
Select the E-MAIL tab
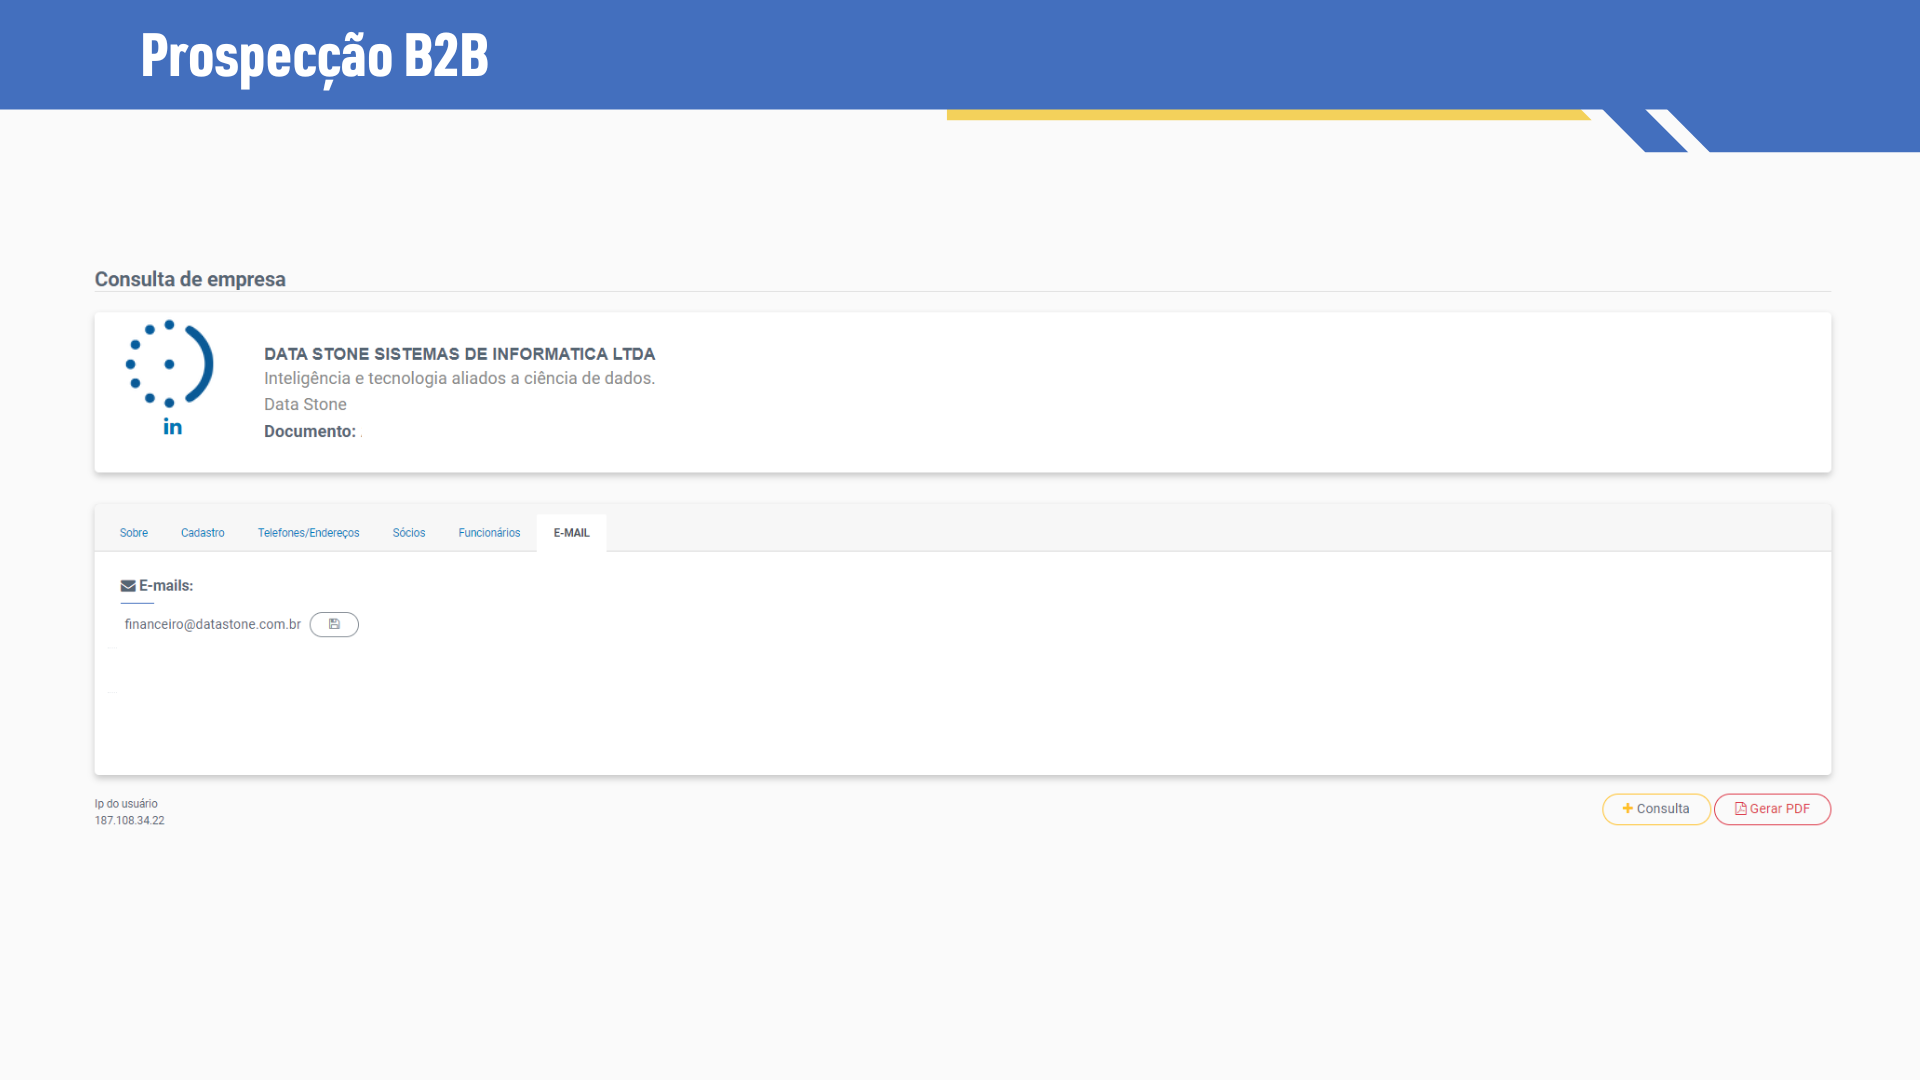point(571,533)
